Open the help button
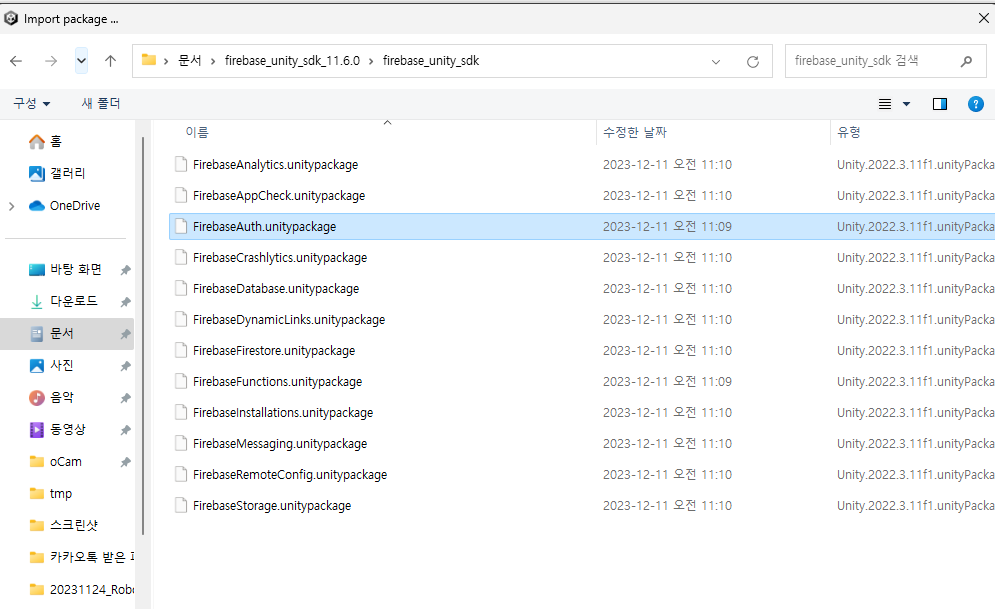The height and width of the screenshot is (609, 995). (x=975, y=104)
